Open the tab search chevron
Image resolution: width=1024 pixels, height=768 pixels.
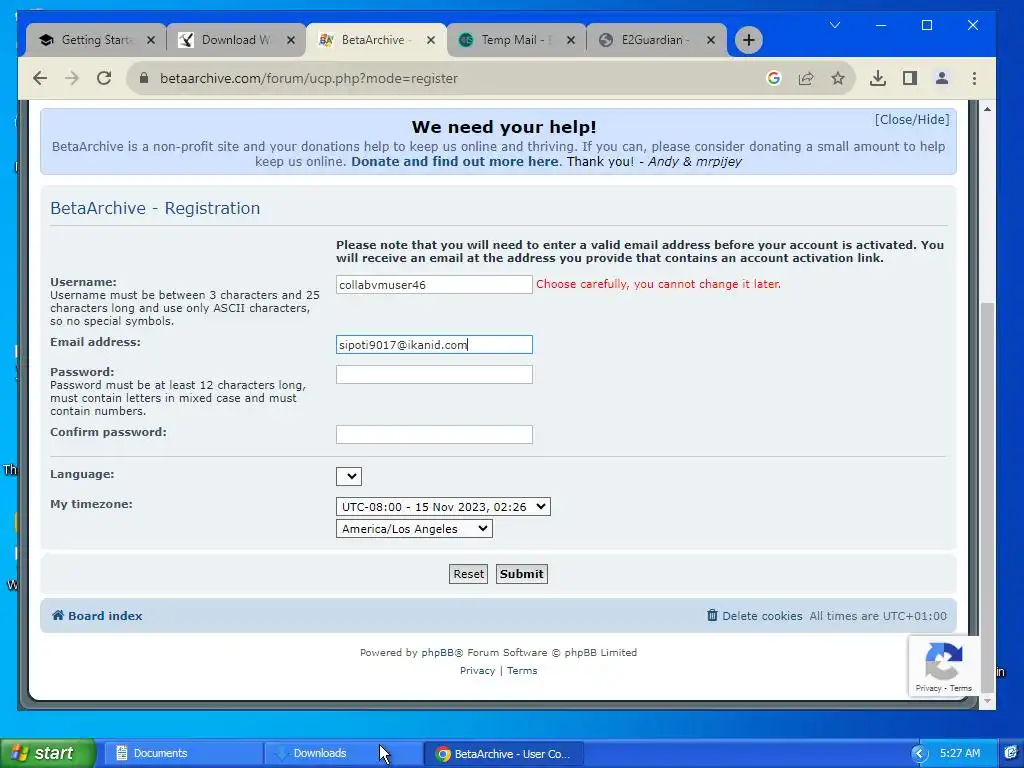coord(835,25)
